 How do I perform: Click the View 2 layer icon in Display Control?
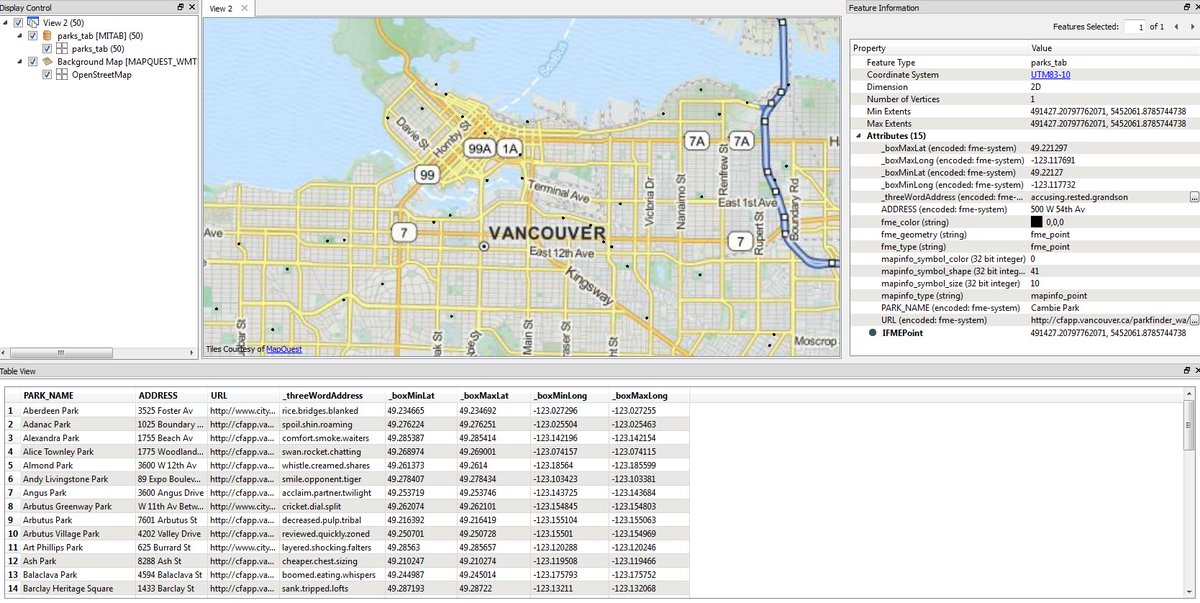coord(33,22)
